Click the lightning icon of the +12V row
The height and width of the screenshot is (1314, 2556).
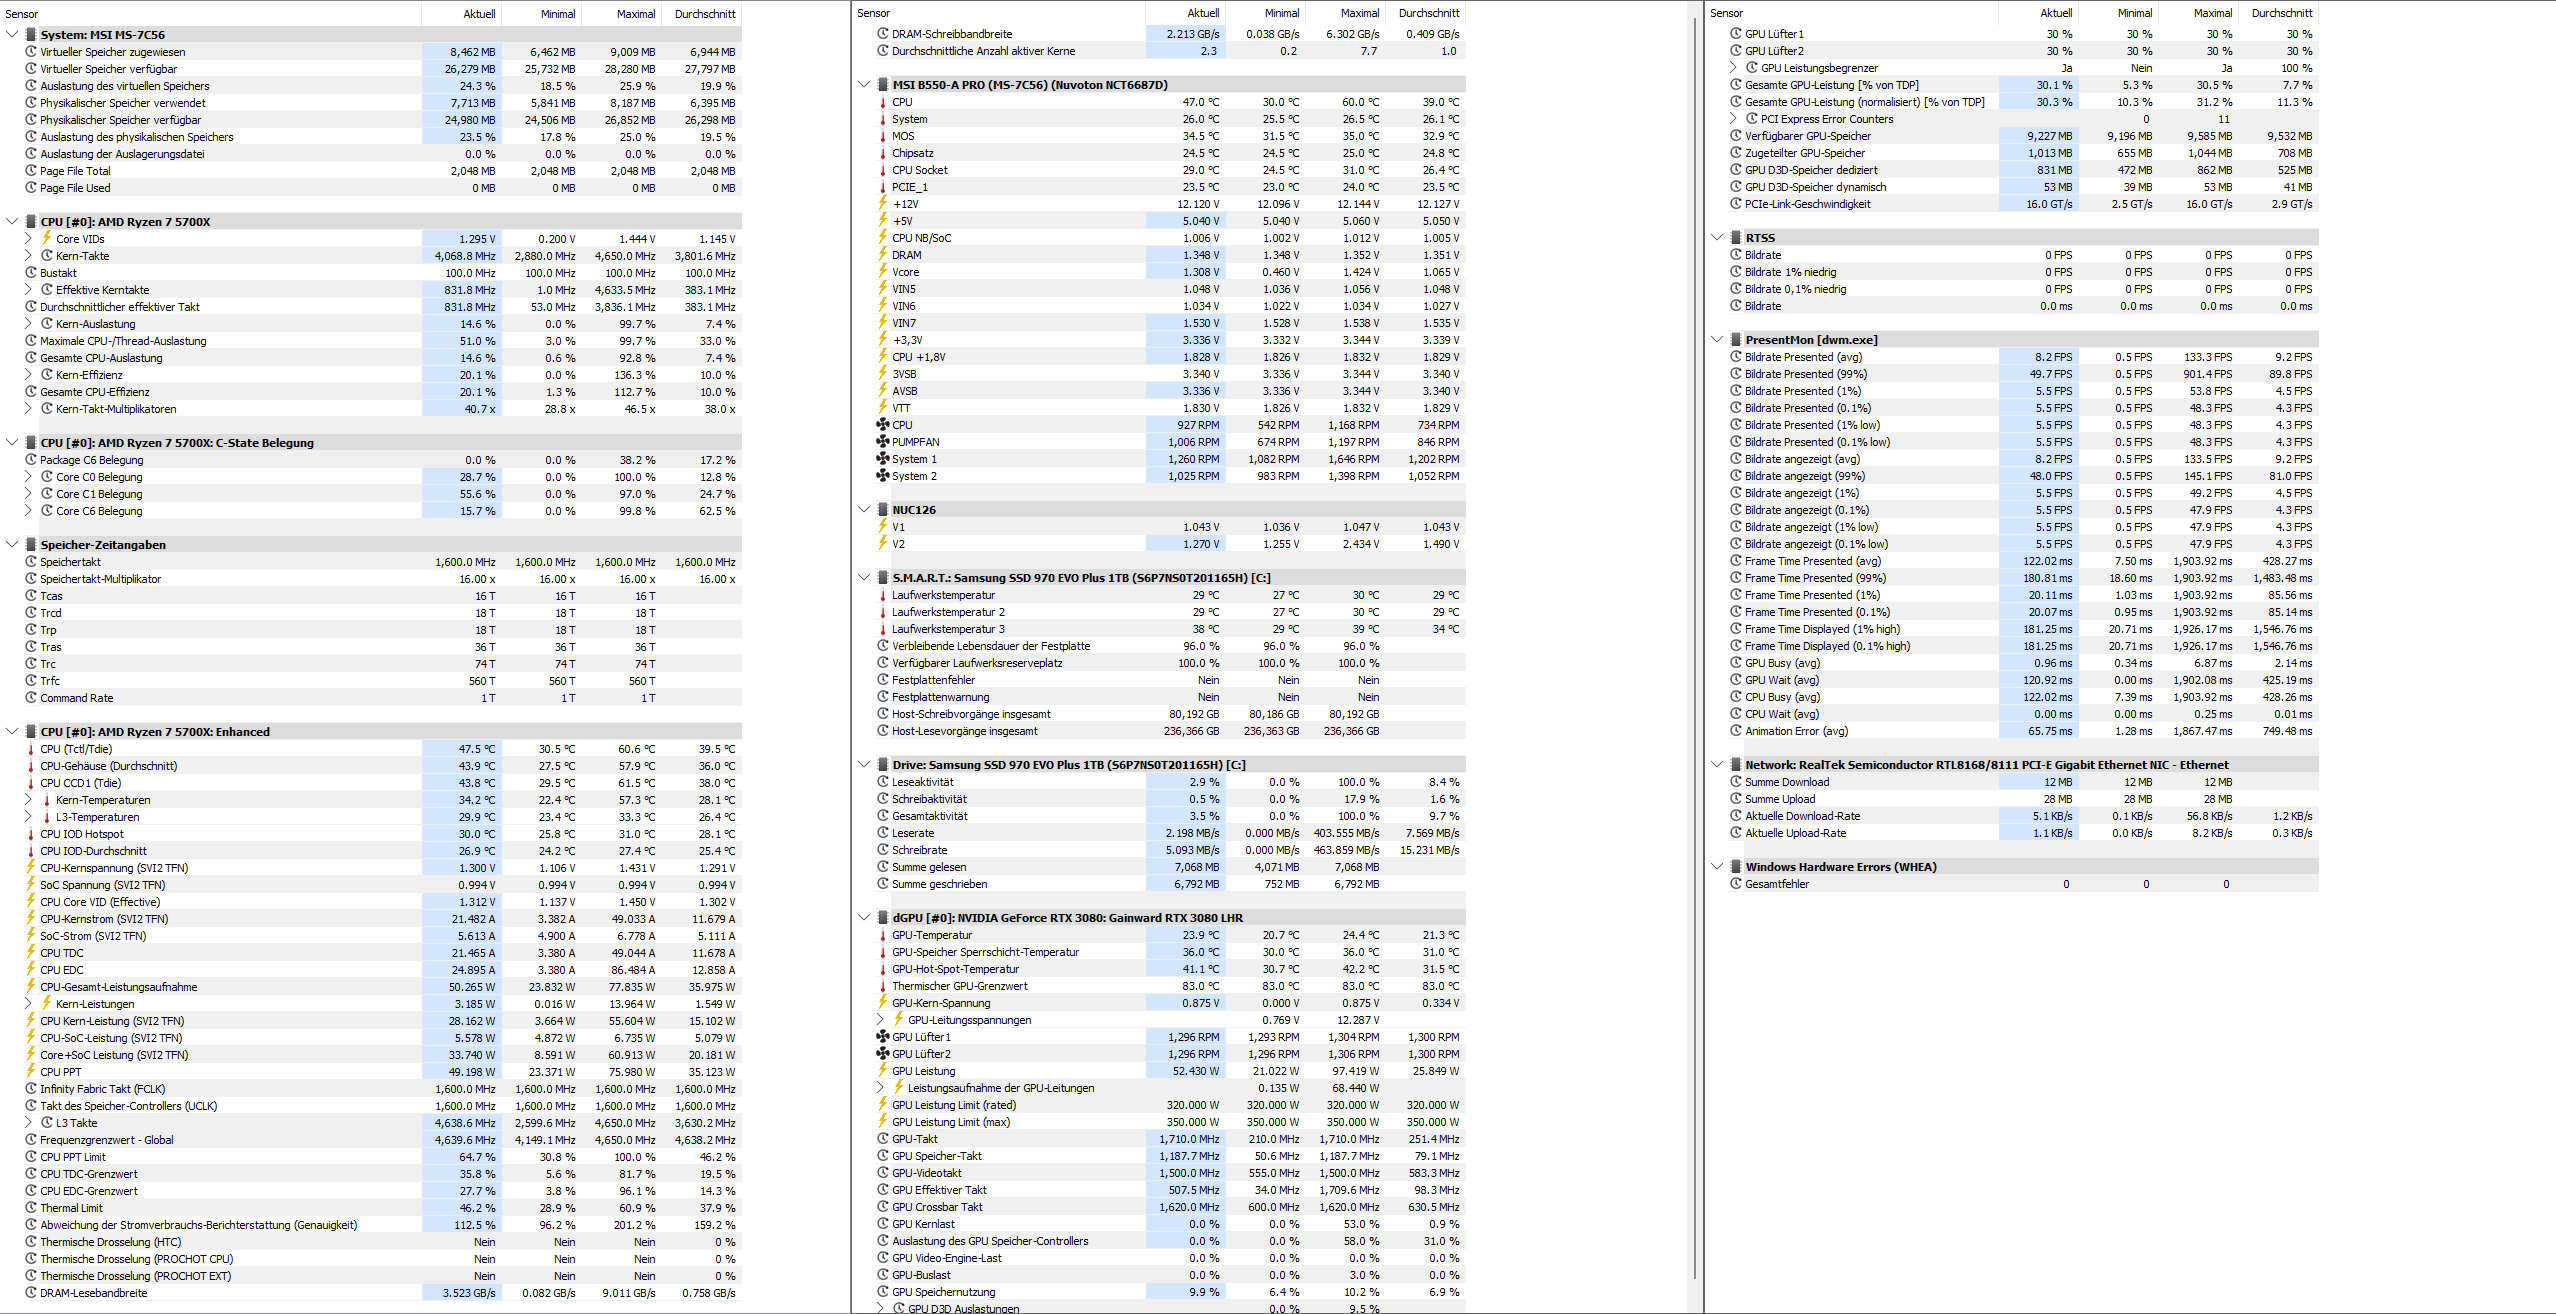point(883,204)
